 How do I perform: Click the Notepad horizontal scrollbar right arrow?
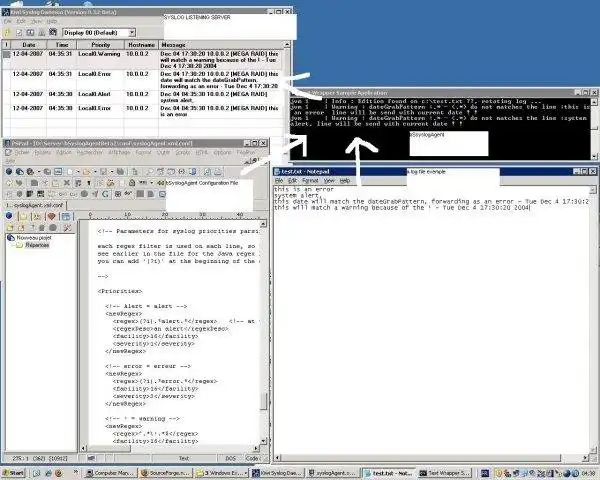pos(585,458)
